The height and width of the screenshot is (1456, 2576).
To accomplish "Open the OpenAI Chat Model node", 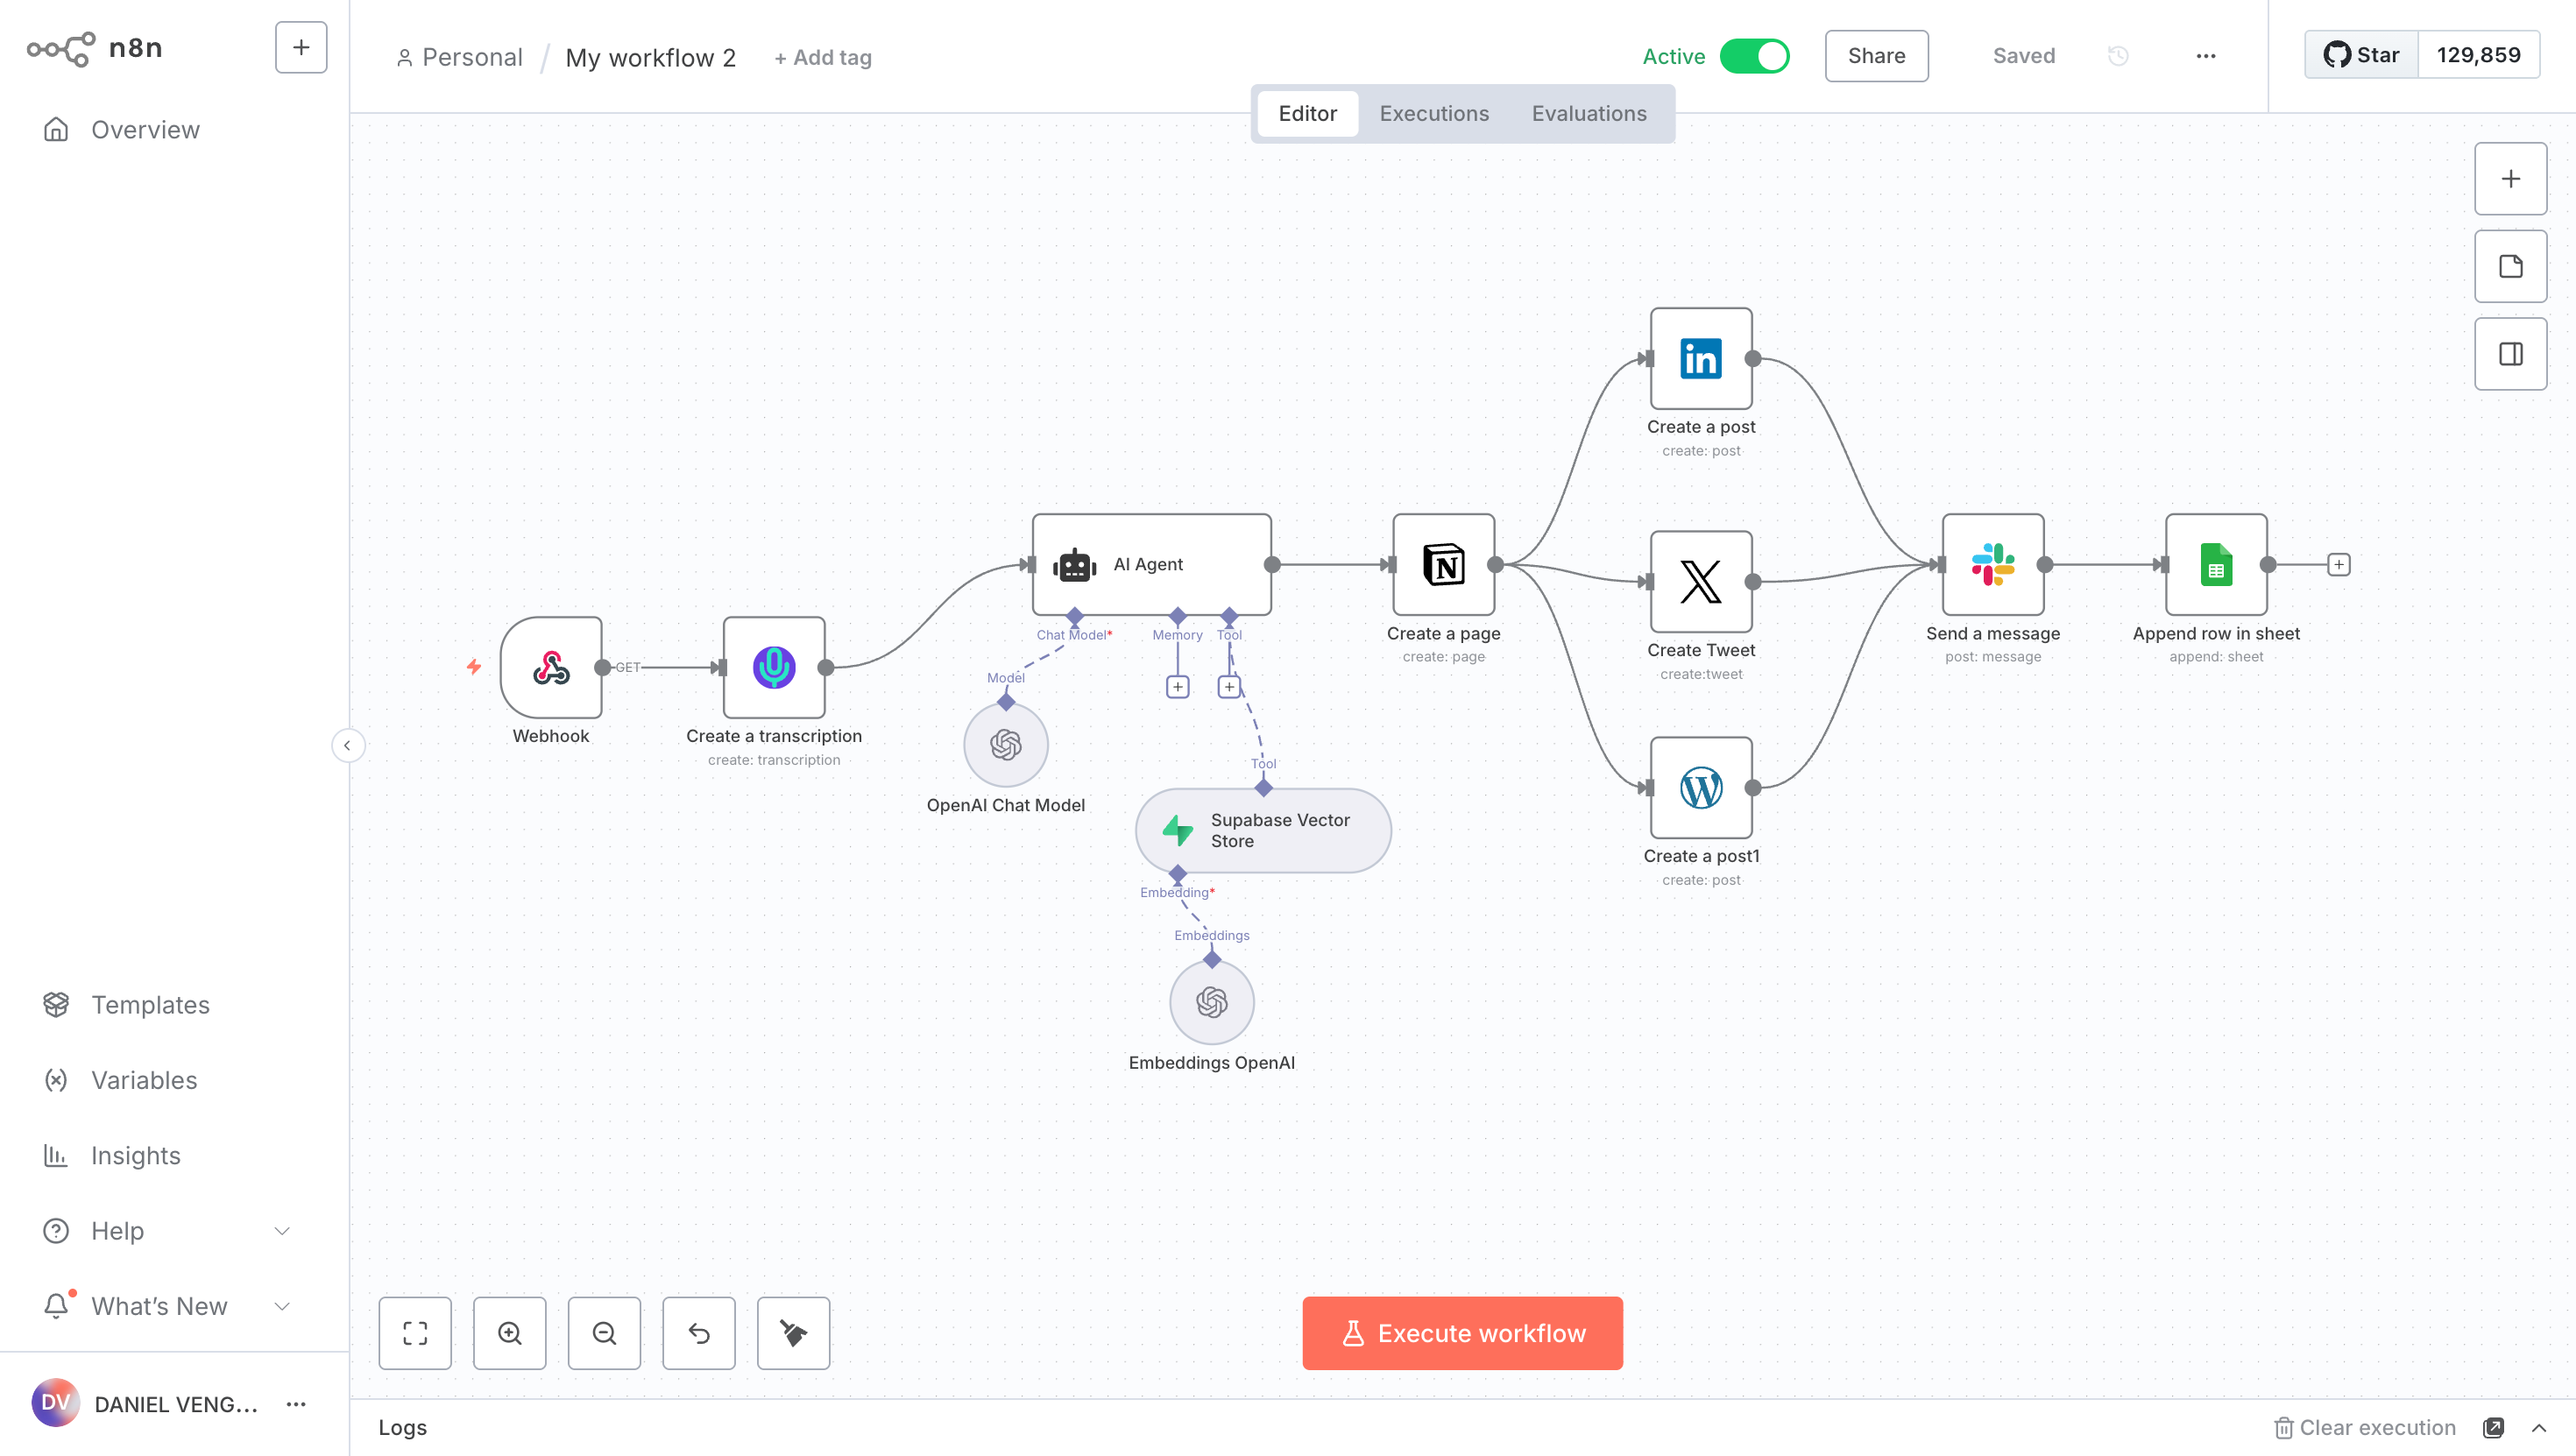I will [1006, 745].
